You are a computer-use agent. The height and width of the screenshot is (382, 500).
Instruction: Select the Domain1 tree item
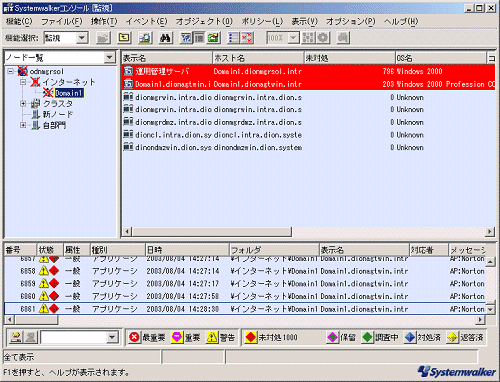pos(69,93)
